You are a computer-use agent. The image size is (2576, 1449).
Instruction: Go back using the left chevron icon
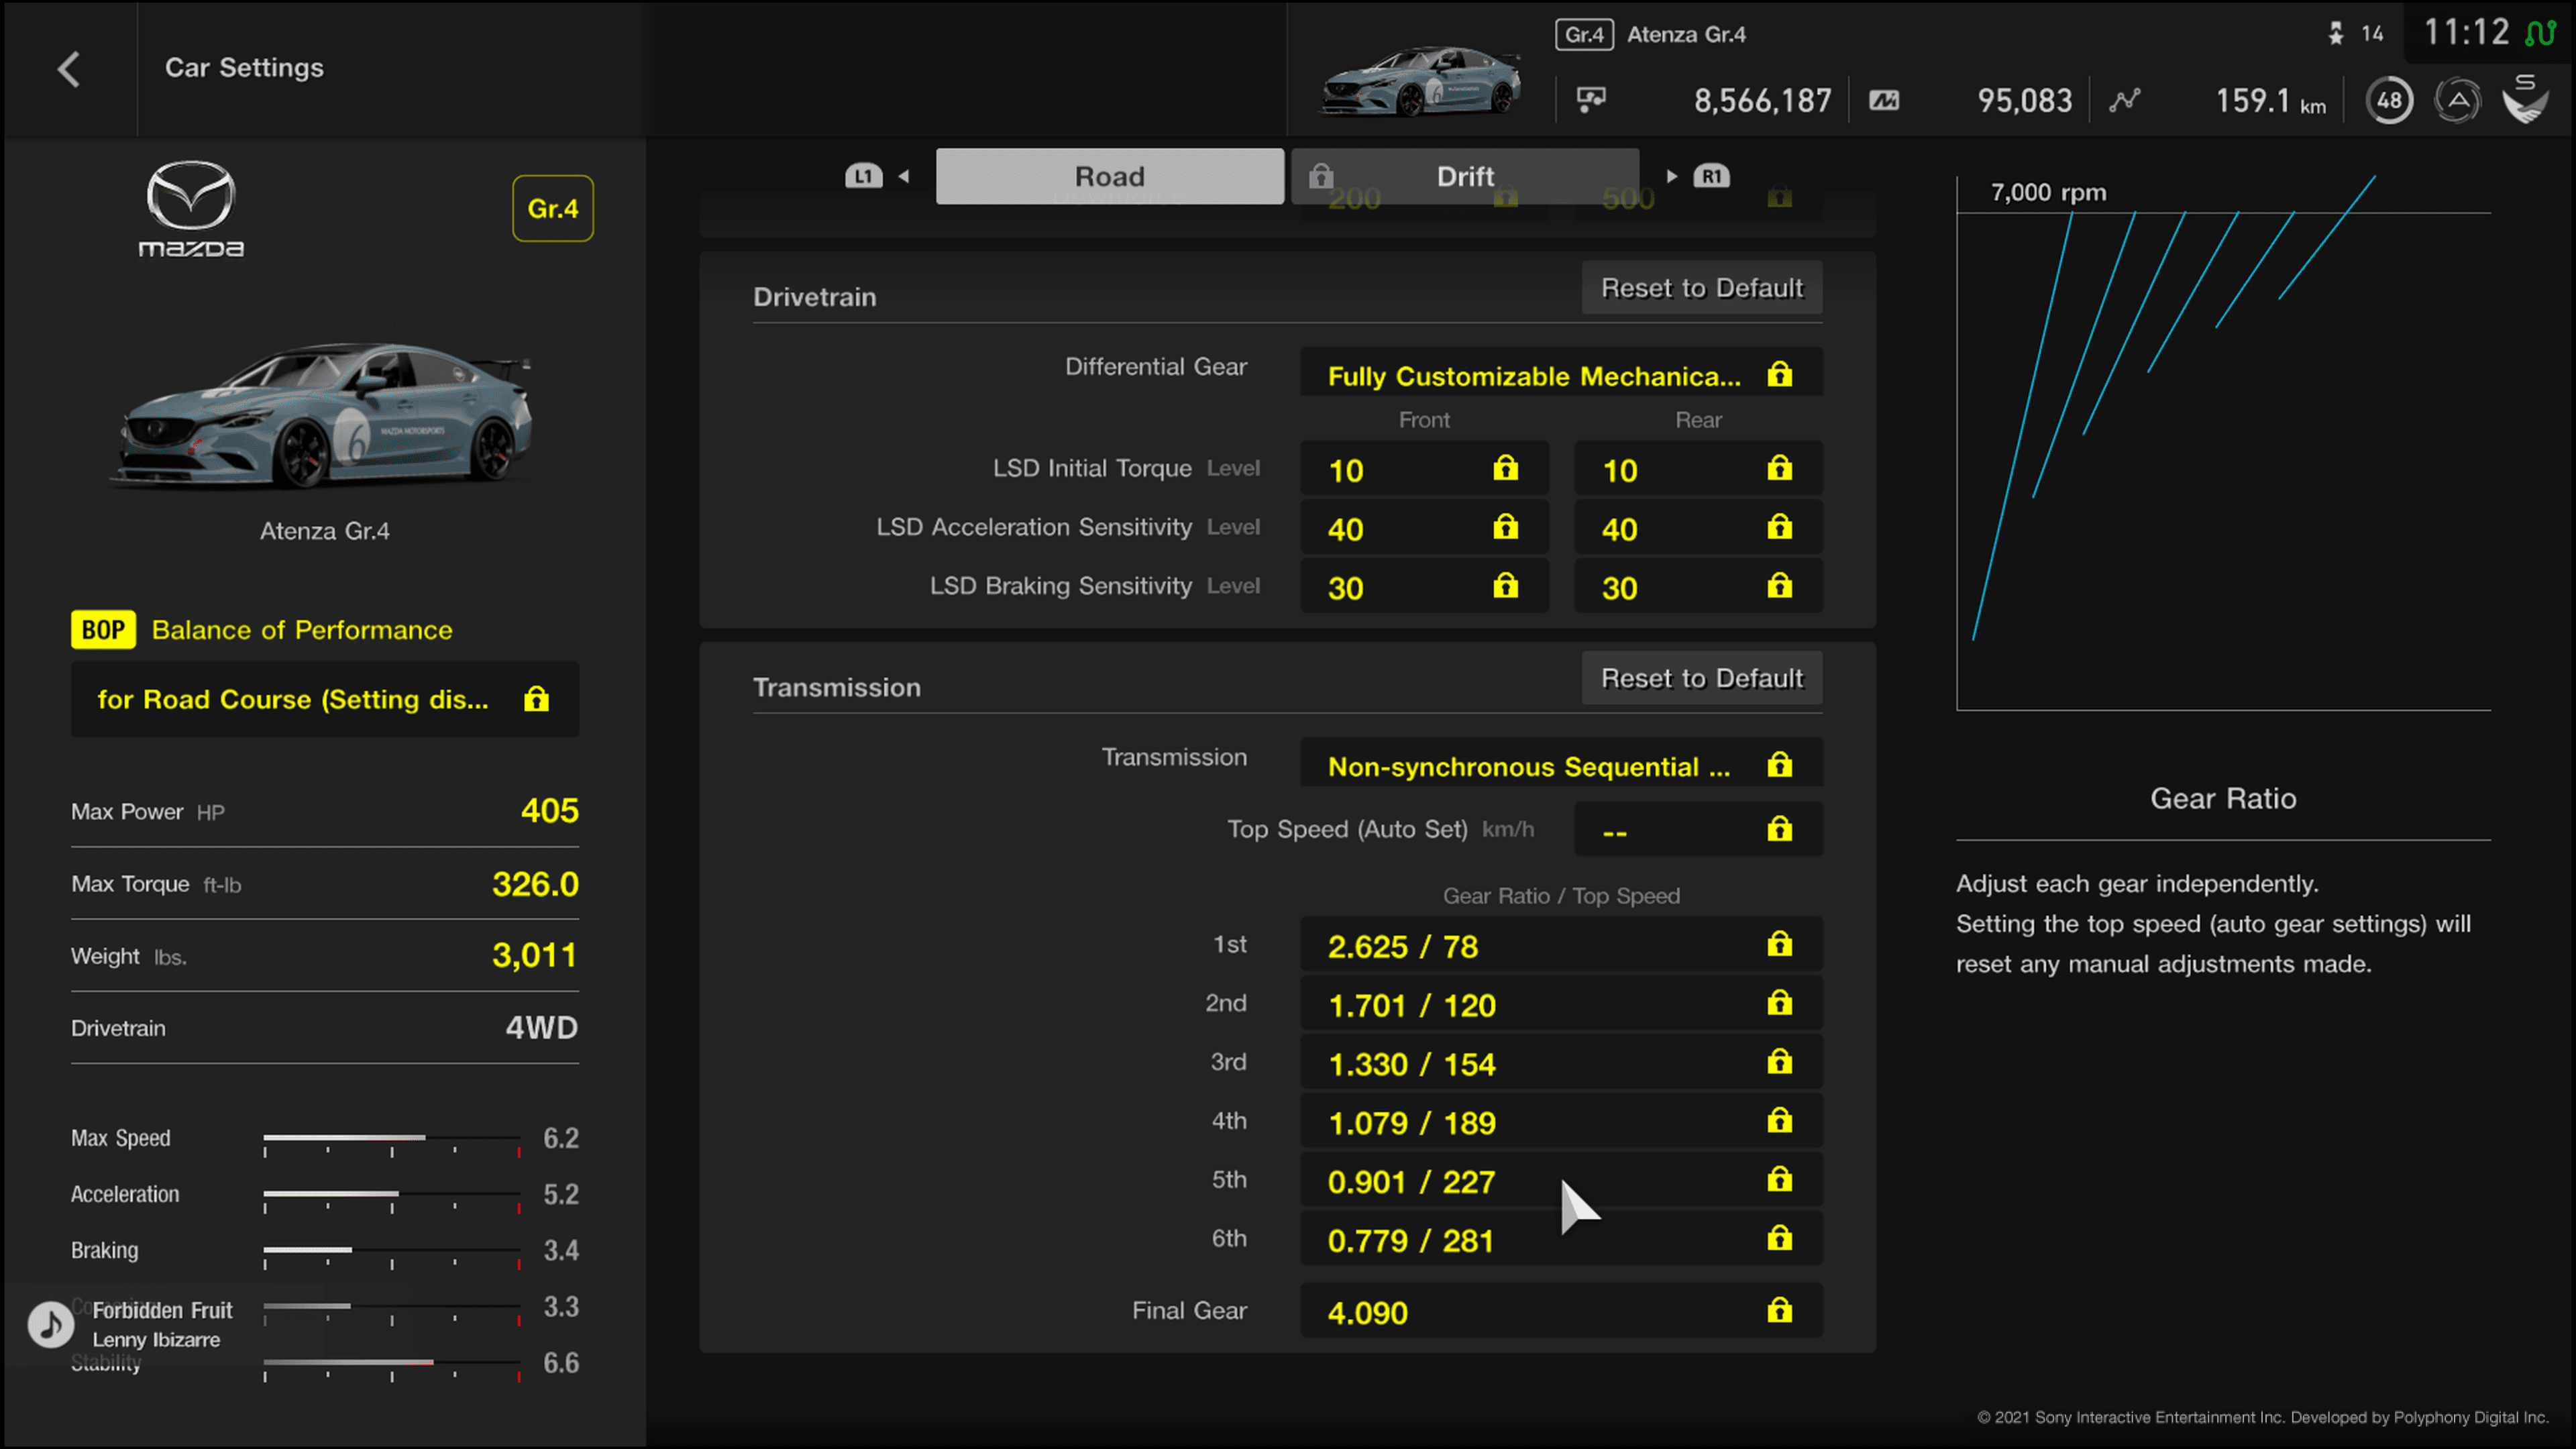68,69
